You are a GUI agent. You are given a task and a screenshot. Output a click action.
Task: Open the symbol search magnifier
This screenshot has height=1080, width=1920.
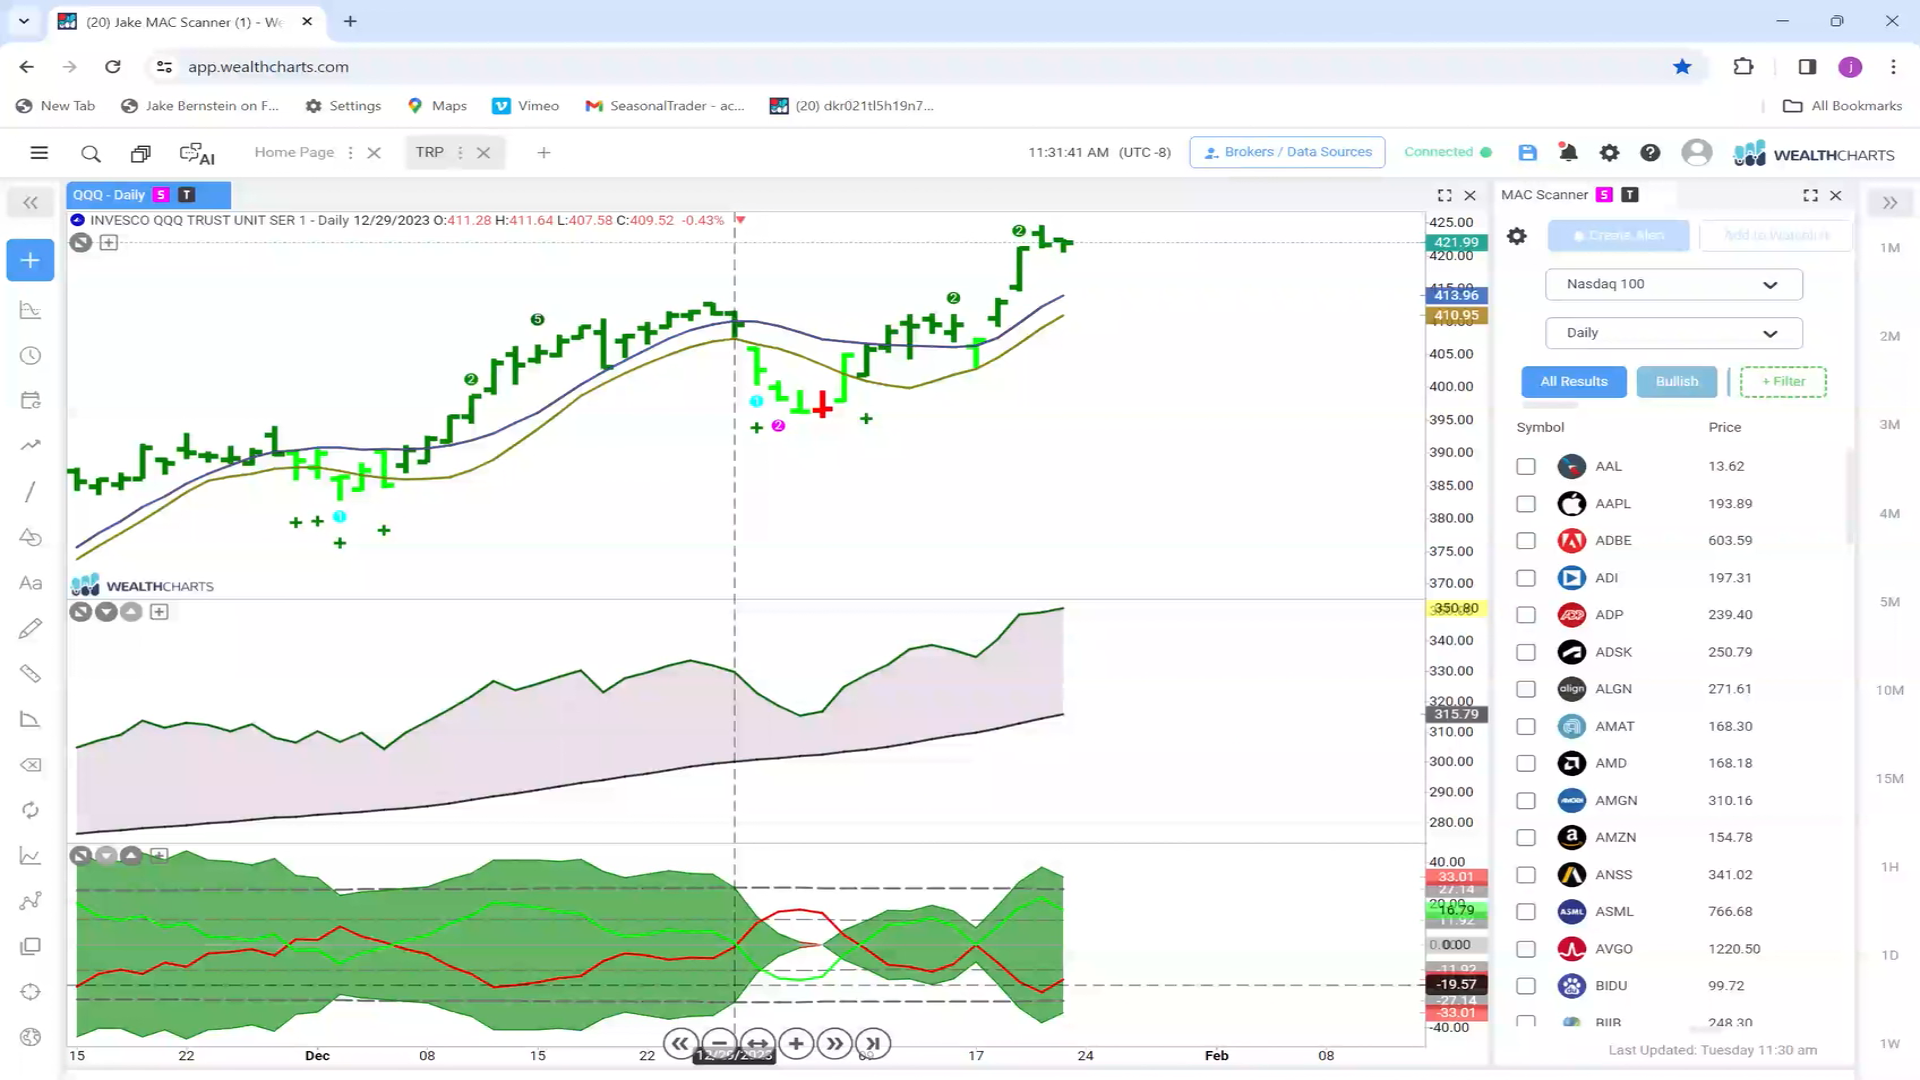91,153
